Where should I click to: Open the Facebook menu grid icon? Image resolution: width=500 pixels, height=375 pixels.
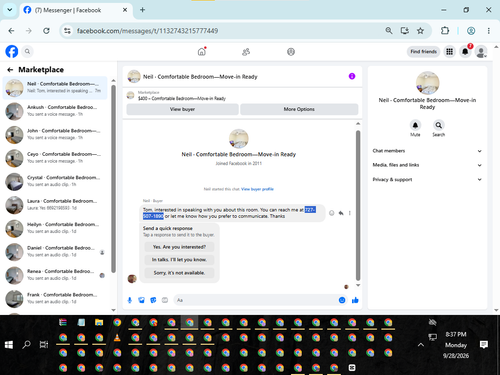[x=450, y=52]
